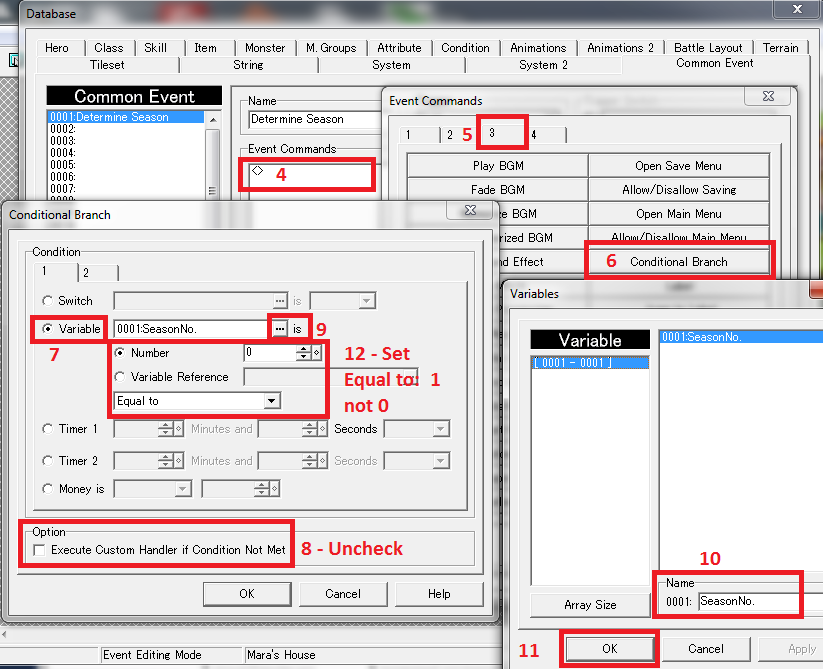The width and height of the screenshot is (823, 669).
Task: Click the ellipsis button next to SeasonNo. variable
Action: [281, 328]
